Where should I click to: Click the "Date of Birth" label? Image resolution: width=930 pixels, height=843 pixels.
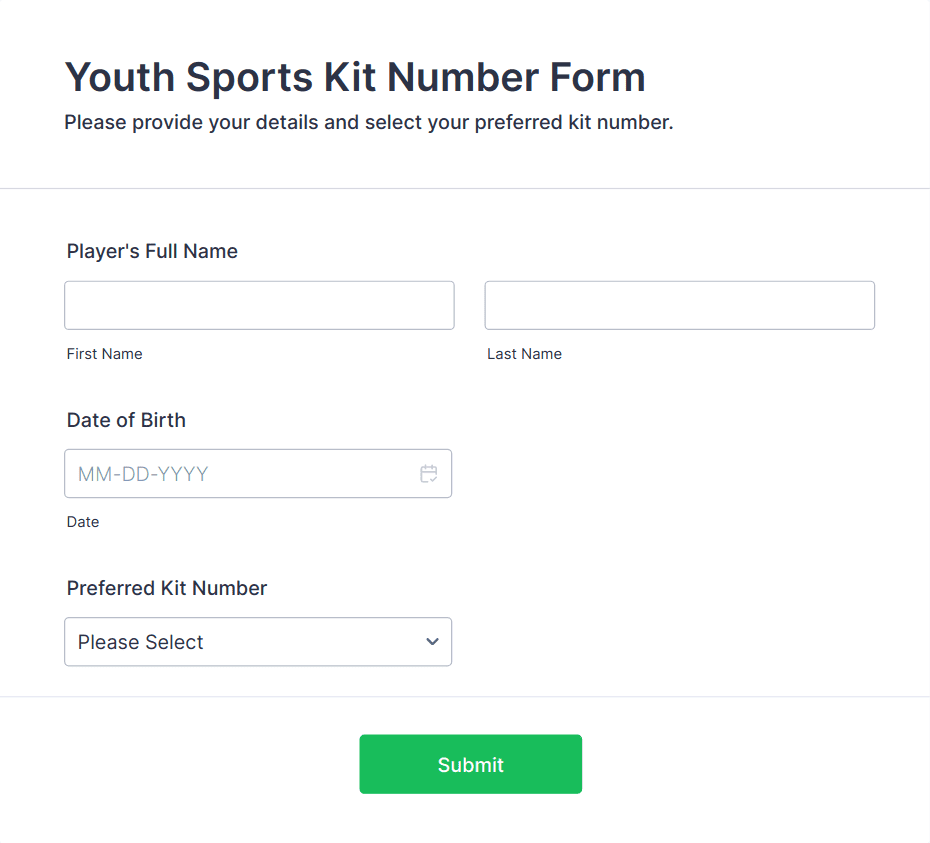click(x=126, y=420)
